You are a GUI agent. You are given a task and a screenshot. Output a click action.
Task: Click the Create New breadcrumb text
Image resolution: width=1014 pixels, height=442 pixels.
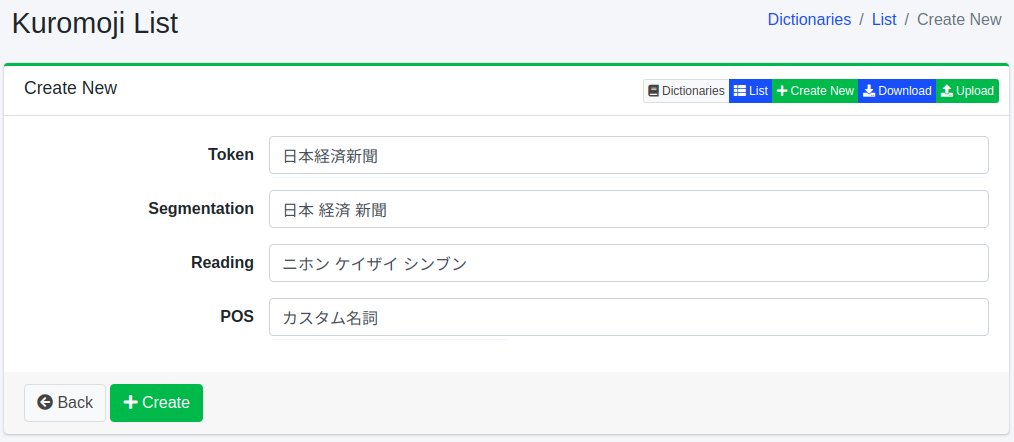[x=959, y=19]
